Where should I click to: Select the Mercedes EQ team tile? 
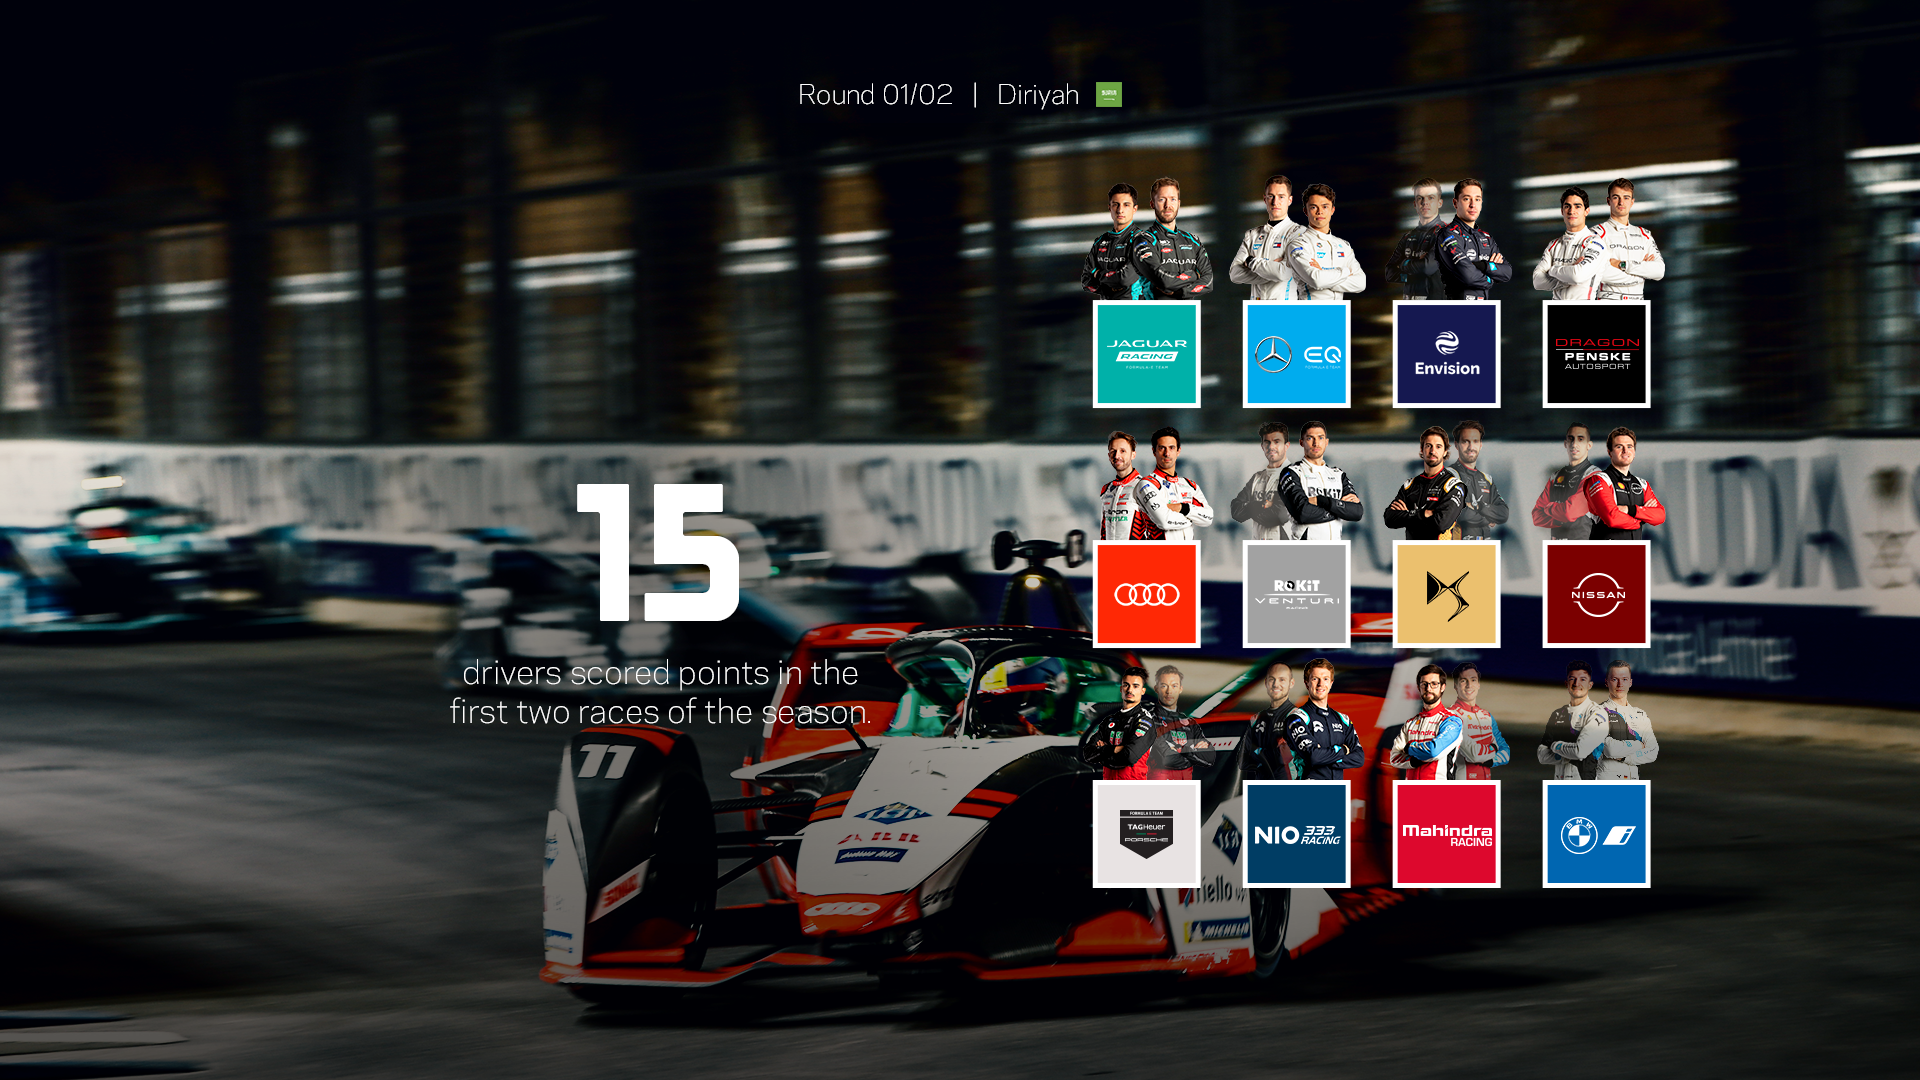click(x=1296, y=354)
